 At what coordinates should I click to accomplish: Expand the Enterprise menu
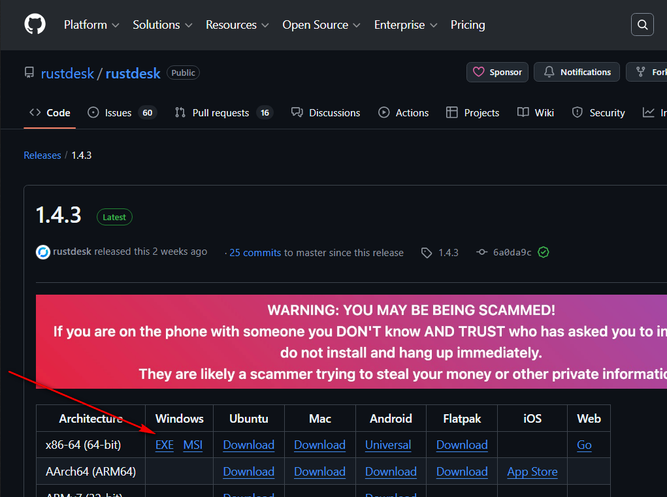[405, 25]
